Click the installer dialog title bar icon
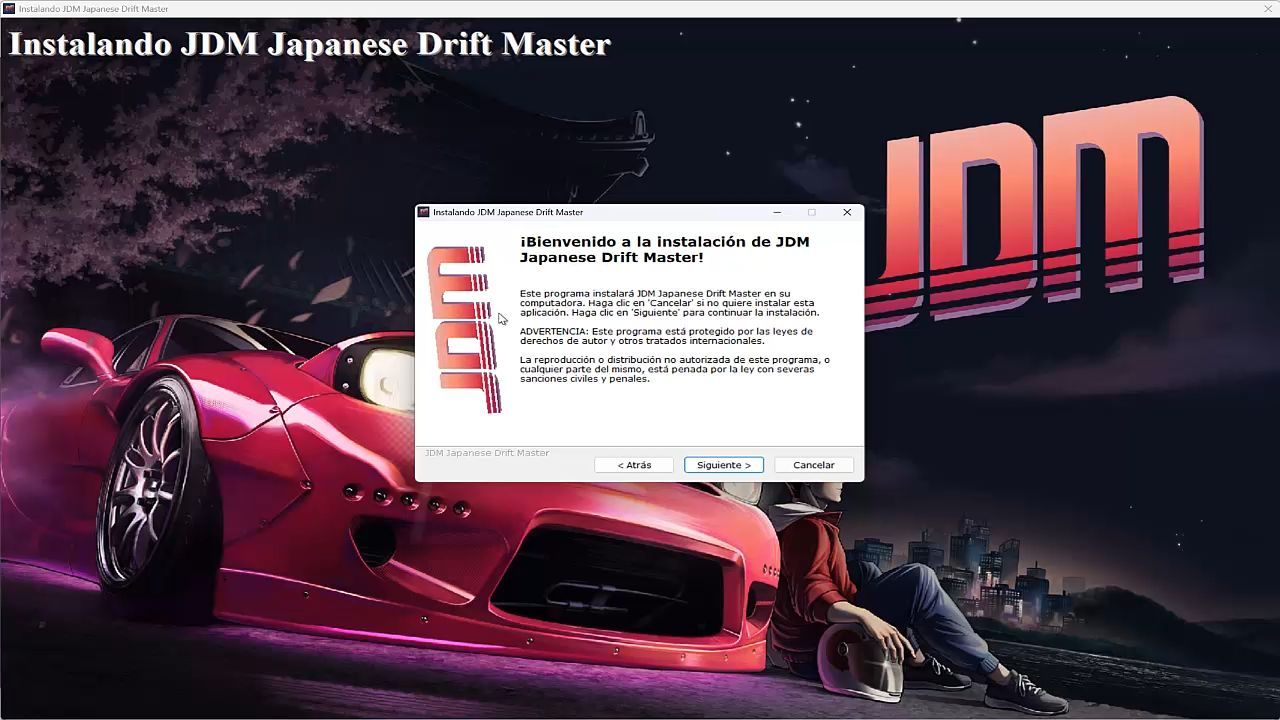Screen dimensions: 1280x720 point(424,212)
